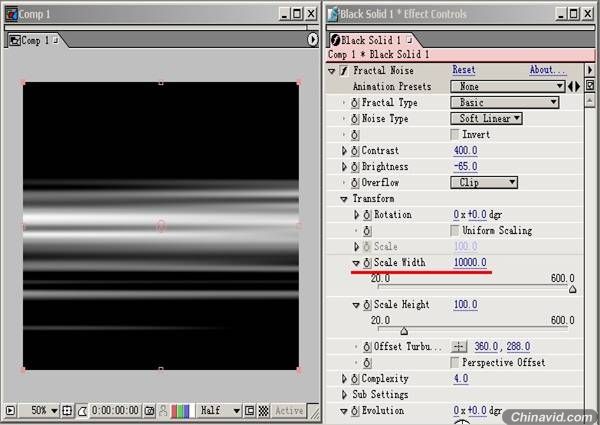Click the Reset link for Fractal Noise
The image size is (600, 425).
click(x=464, y=70)
